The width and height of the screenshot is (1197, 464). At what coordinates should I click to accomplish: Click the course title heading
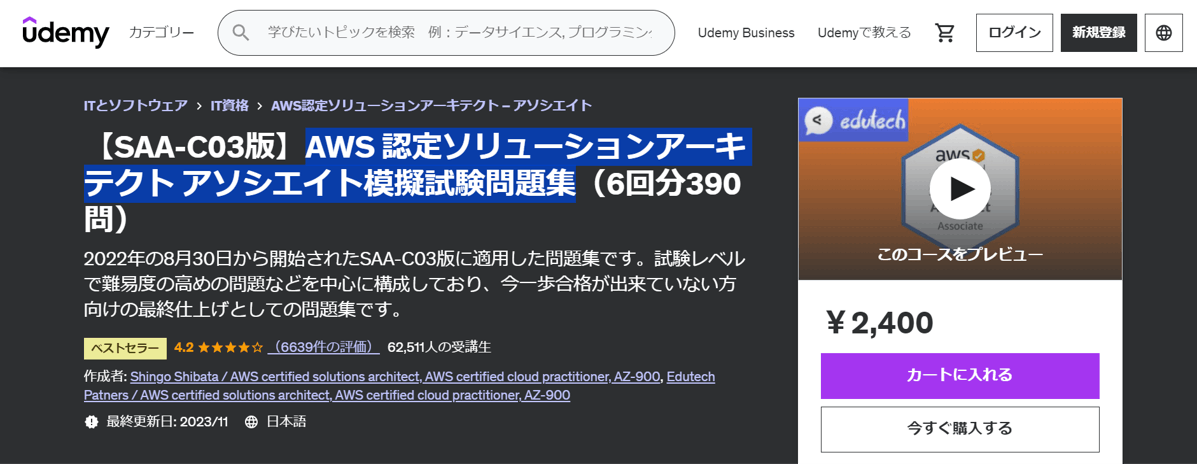[416, 182]
